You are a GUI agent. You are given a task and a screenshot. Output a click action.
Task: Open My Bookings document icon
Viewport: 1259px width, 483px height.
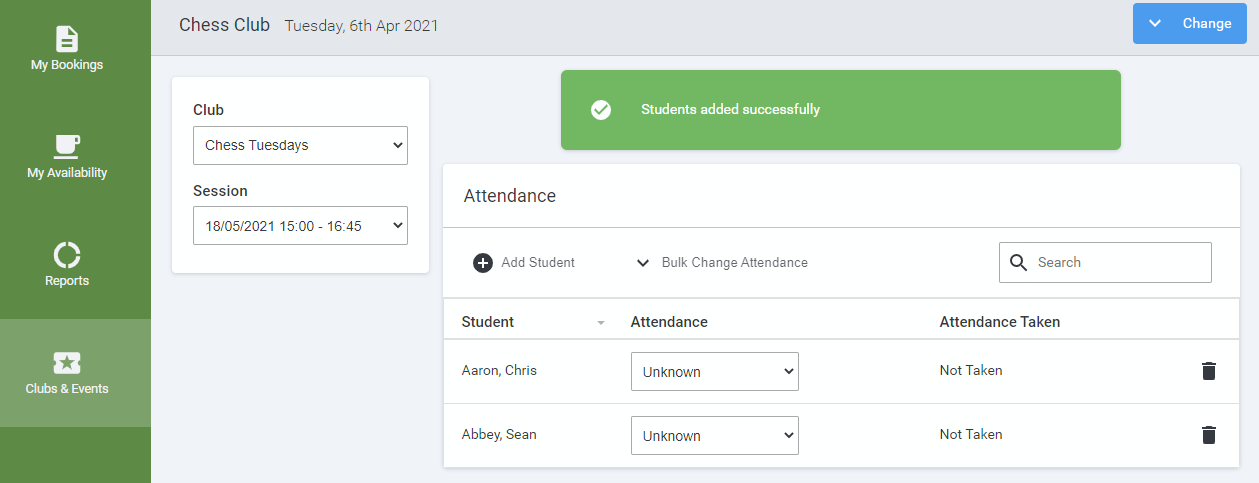pyautogui.click(x=67, y=39)
